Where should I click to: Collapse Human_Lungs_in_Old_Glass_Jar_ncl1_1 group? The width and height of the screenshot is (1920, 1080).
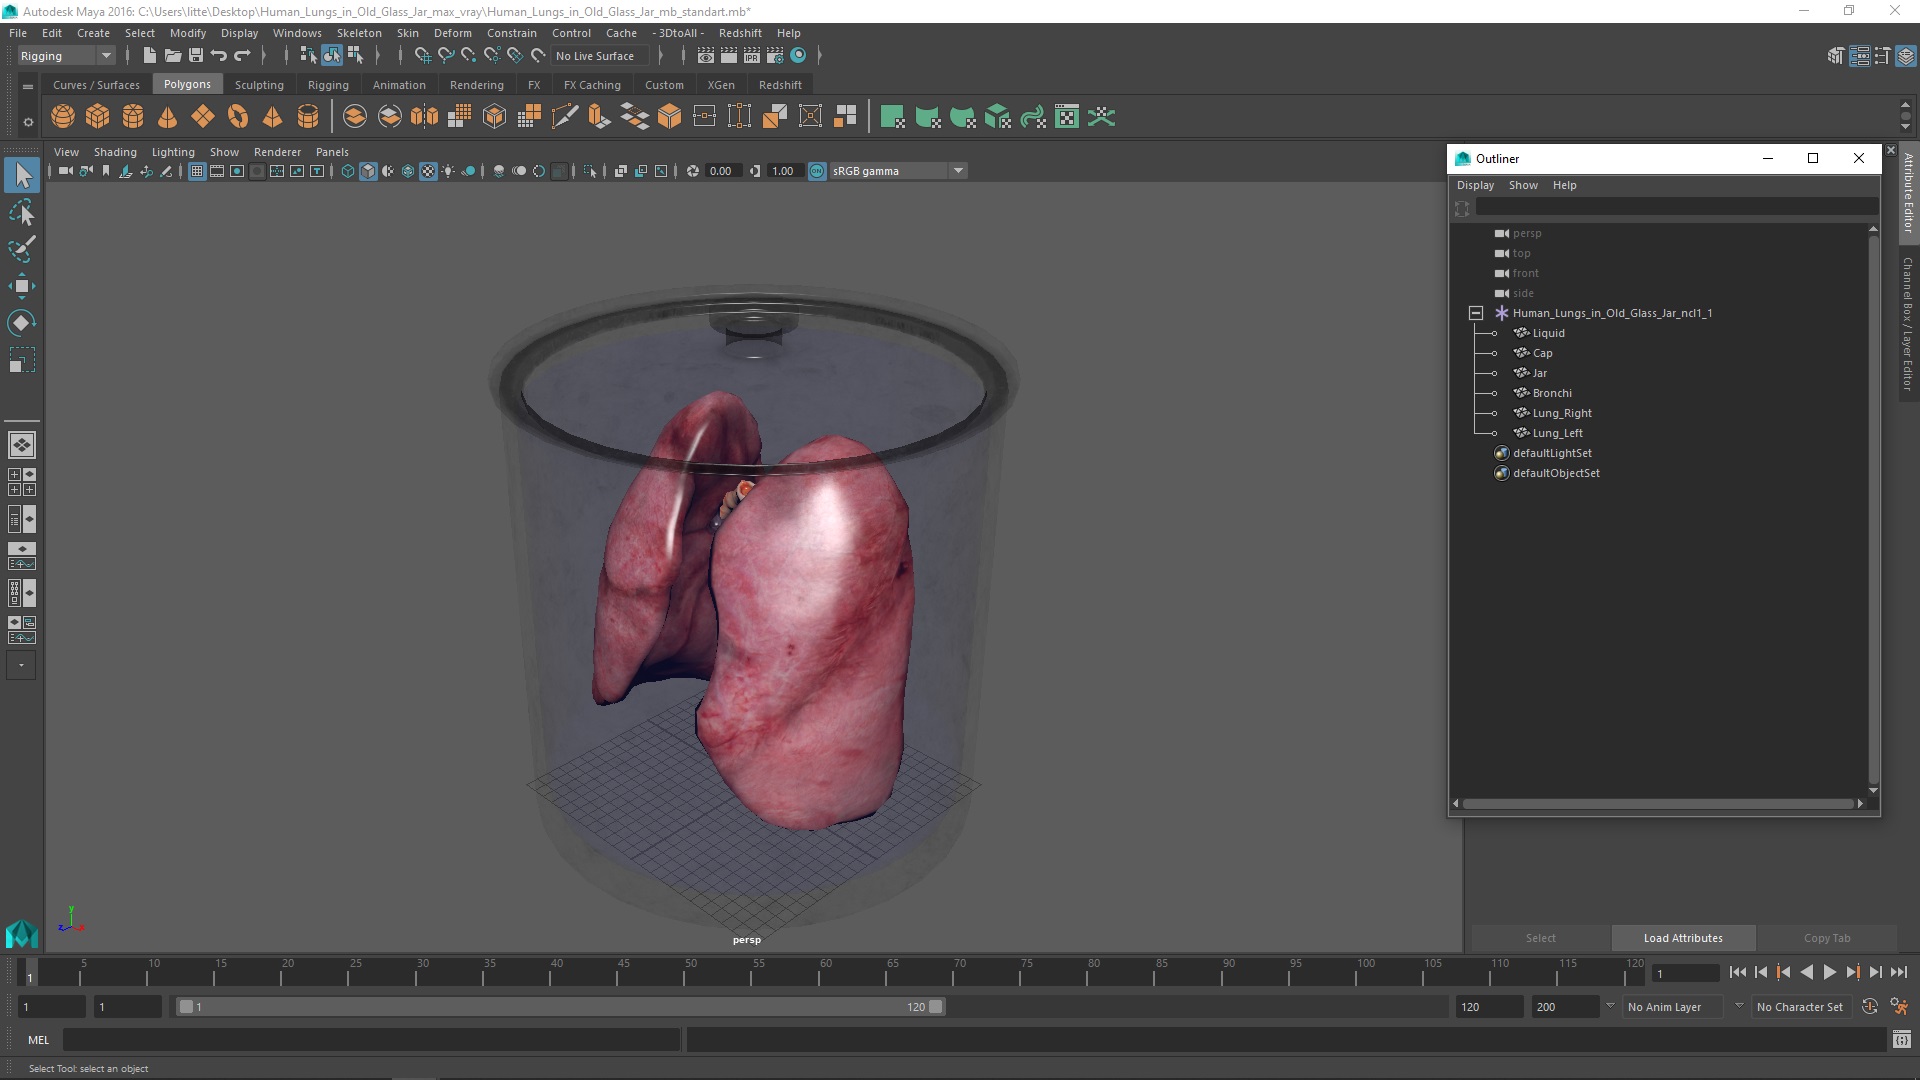click(1476, 313)
